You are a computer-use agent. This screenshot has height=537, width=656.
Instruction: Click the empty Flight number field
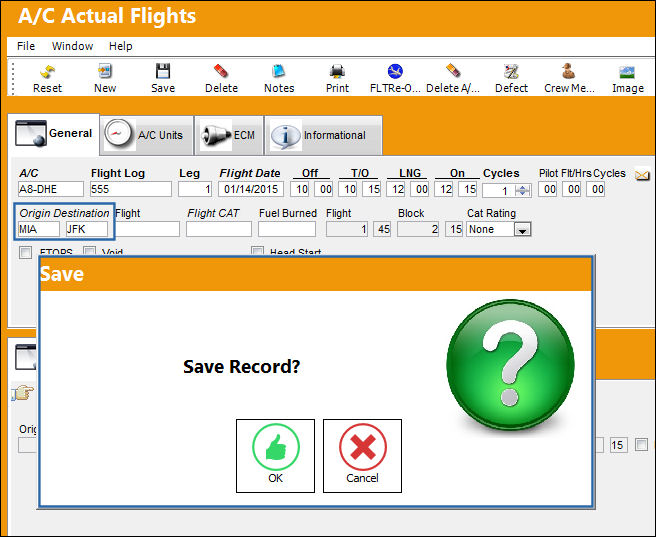coord(147,229)
